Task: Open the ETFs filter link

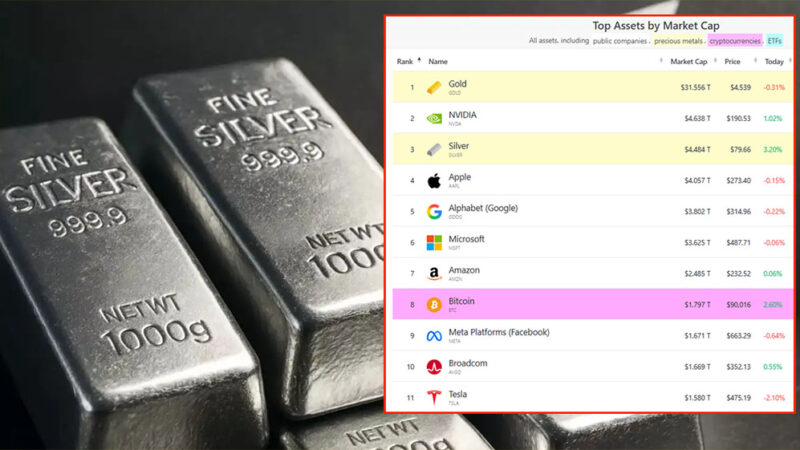Action: point(774,41)
